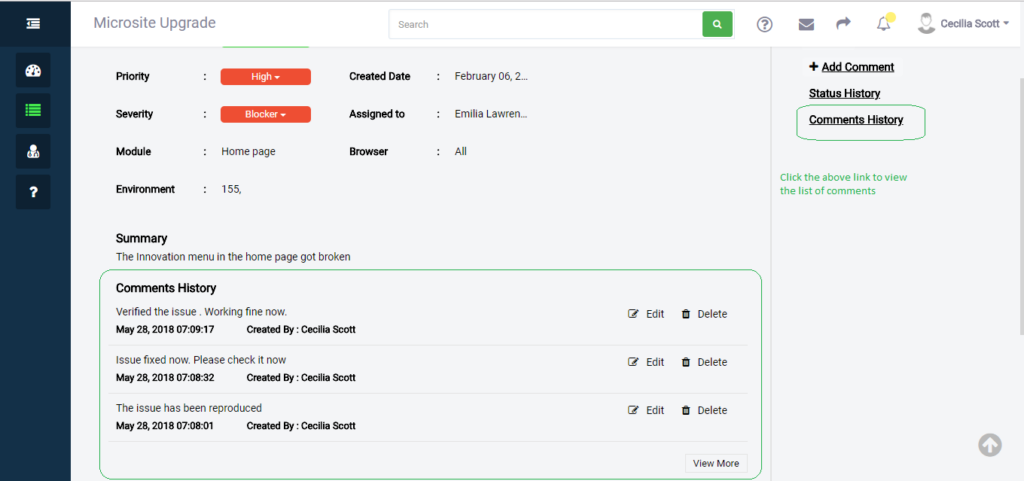The height and width of the screenshot is (481, 1024).
Task: Select the assigned name 'Emilia Lawren…'
Action: pos(491,114)
